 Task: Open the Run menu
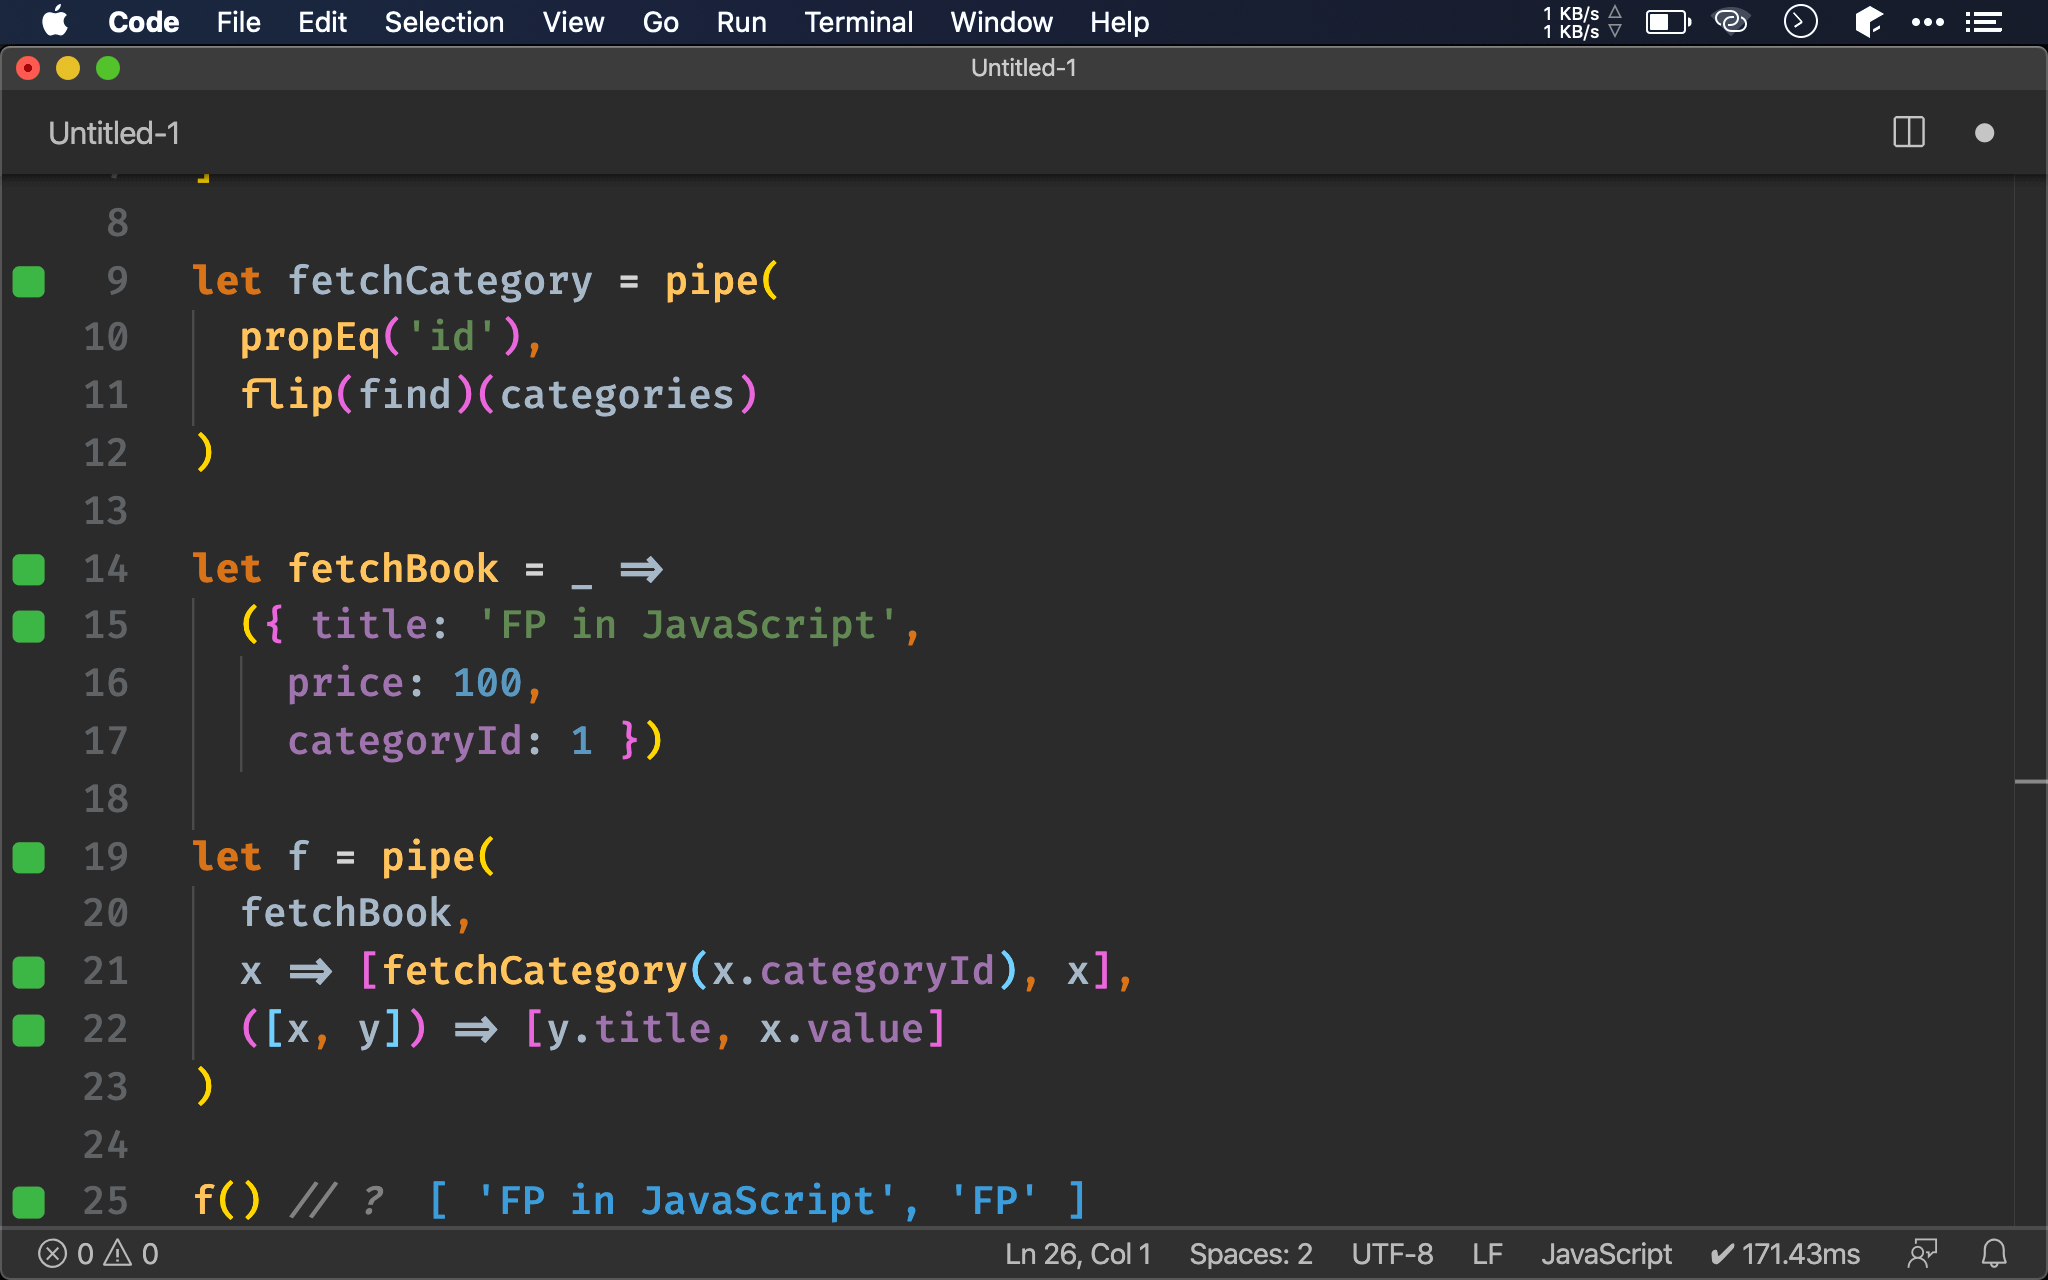pos(741,22)
